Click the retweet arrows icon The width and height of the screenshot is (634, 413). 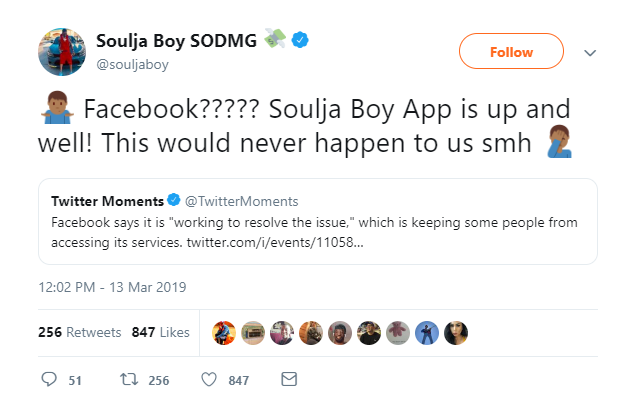127,380
